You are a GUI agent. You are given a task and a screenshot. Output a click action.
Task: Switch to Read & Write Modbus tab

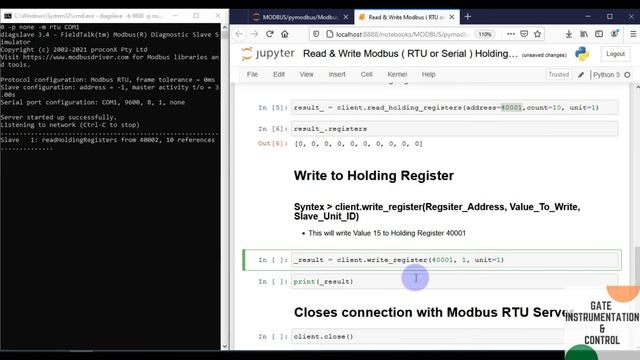406,17
